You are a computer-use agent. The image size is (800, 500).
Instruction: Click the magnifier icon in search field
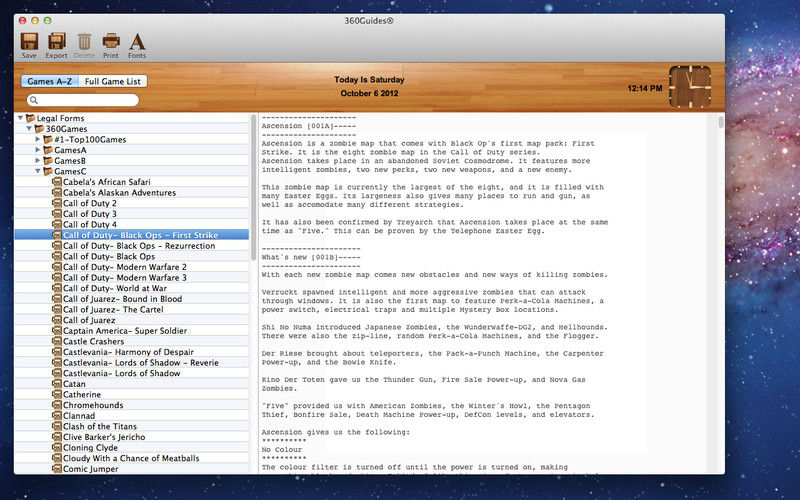[x=34, y=100]
